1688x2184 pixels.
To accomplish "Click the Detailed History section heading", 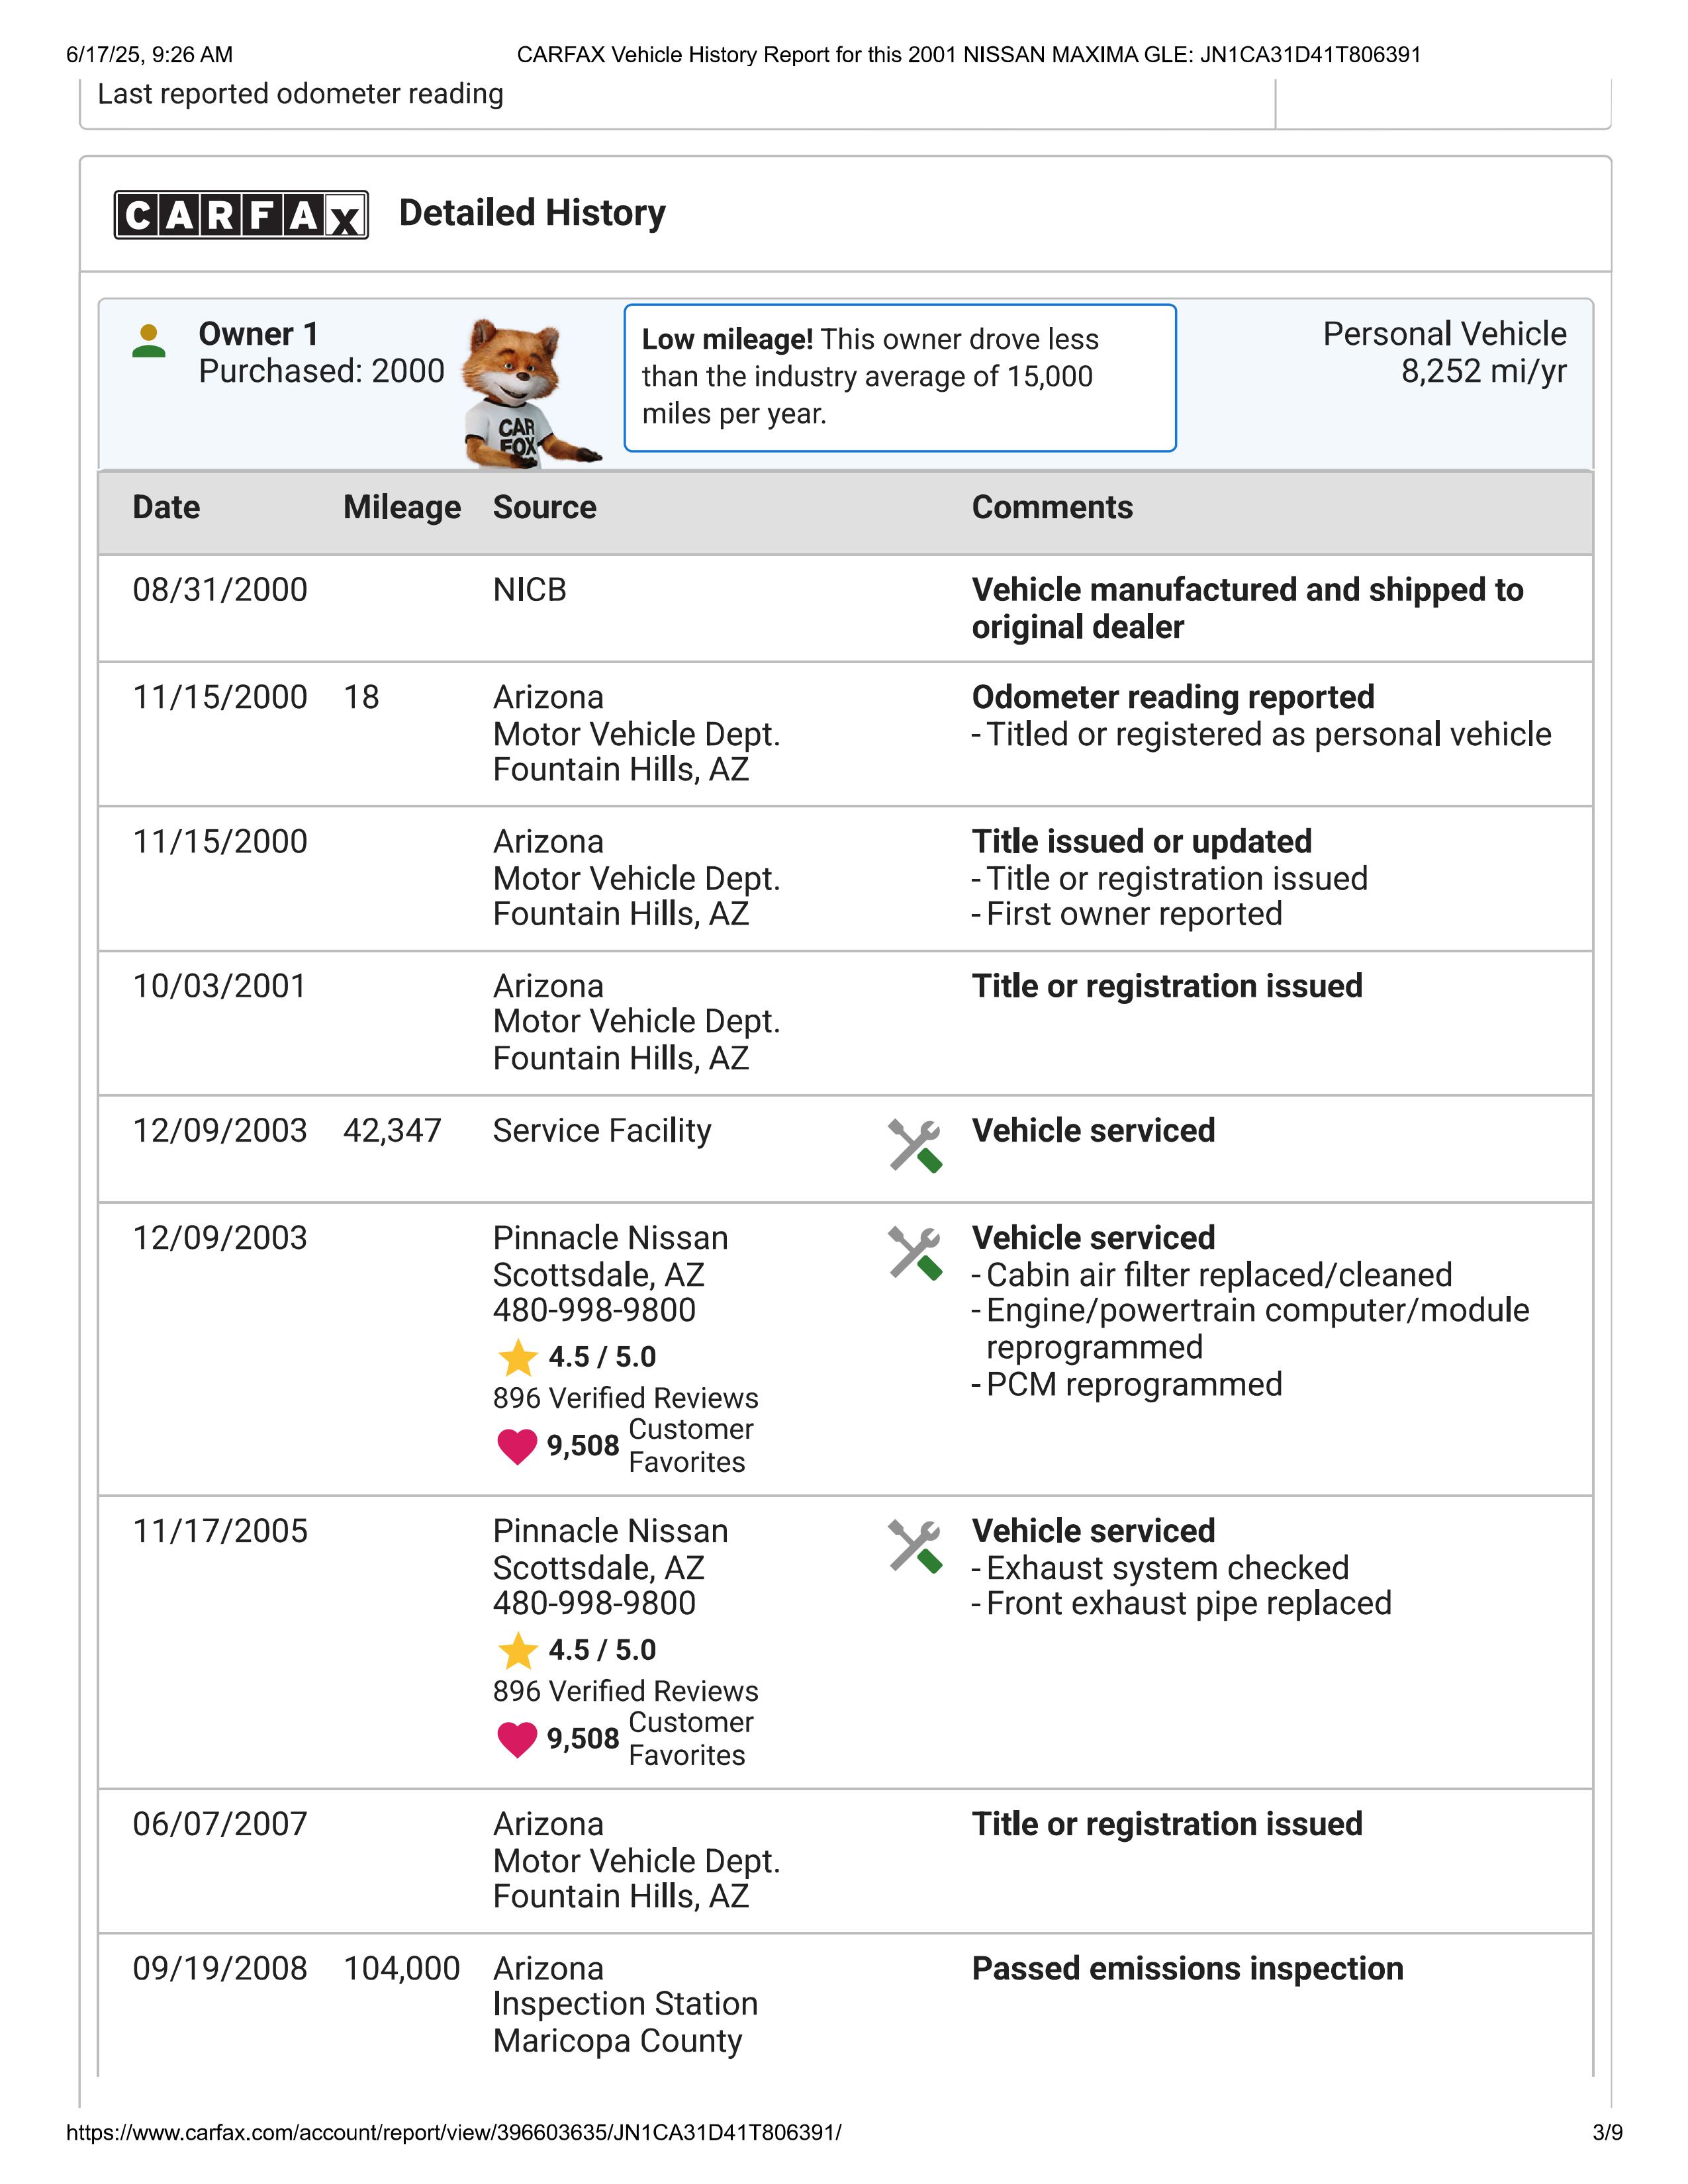I will point(532,213).
